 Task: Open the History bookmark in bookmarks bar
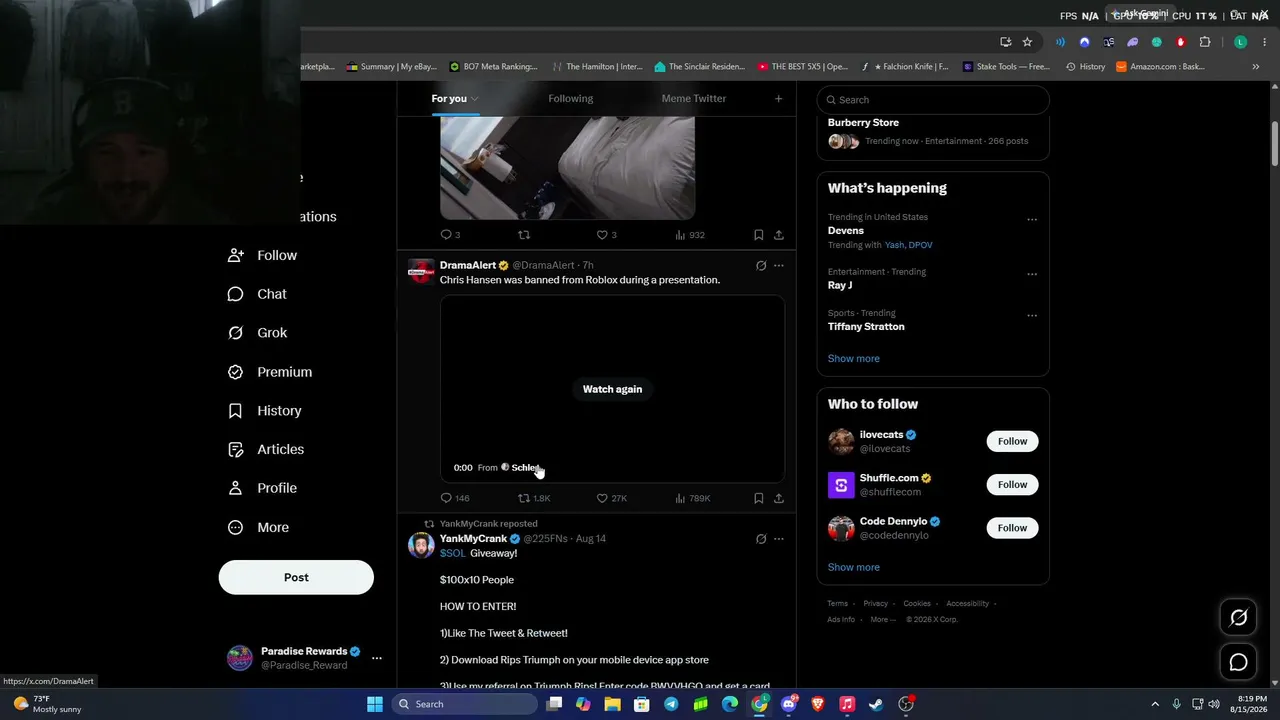click(x=1085, y=67)
